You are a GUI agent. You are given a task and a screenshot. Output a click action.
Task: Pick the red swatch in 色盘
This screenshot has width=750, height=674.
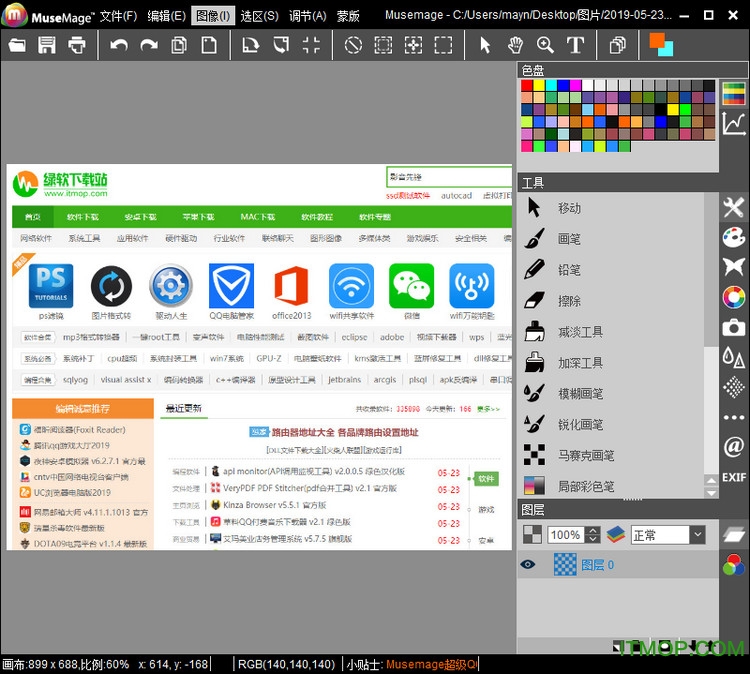(x=527, y=85)
